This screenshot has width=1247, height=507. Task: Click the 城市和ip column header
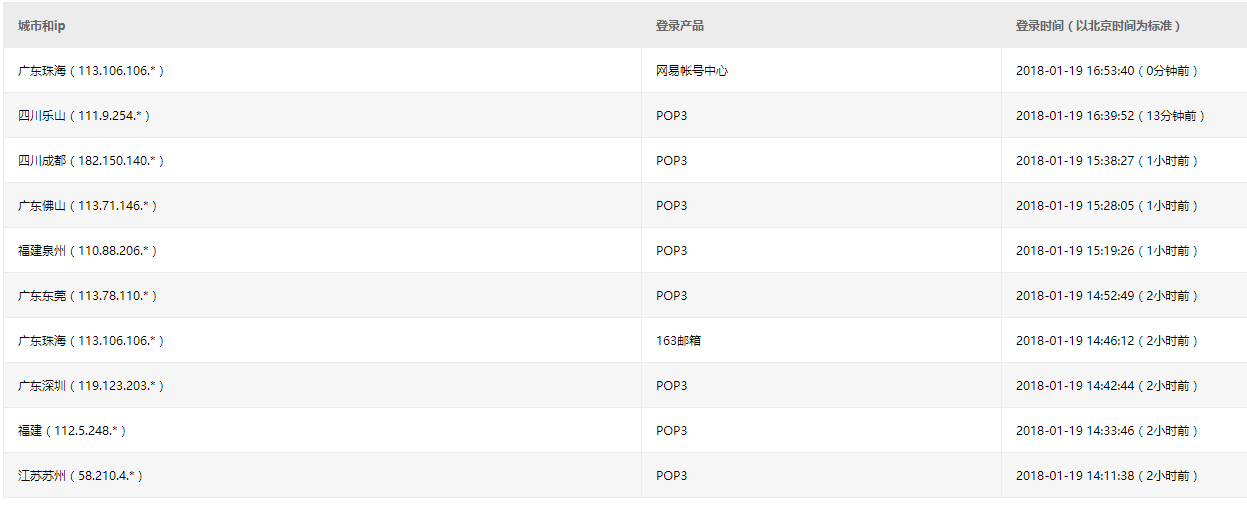tap(41, 26)
